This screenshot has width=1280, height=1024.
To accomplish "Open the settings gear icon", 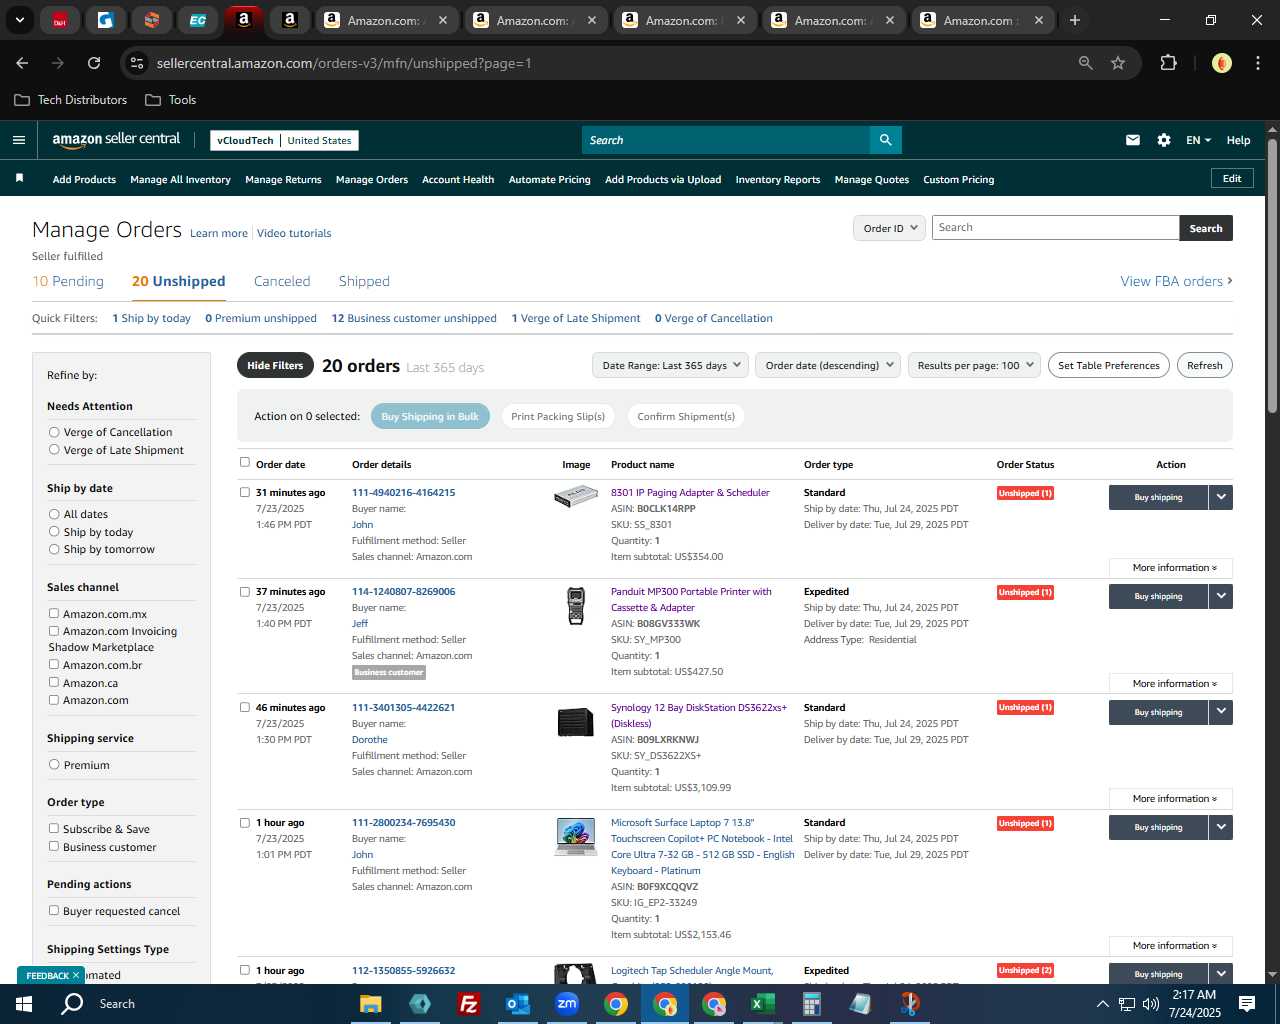I will [1164, 140].
